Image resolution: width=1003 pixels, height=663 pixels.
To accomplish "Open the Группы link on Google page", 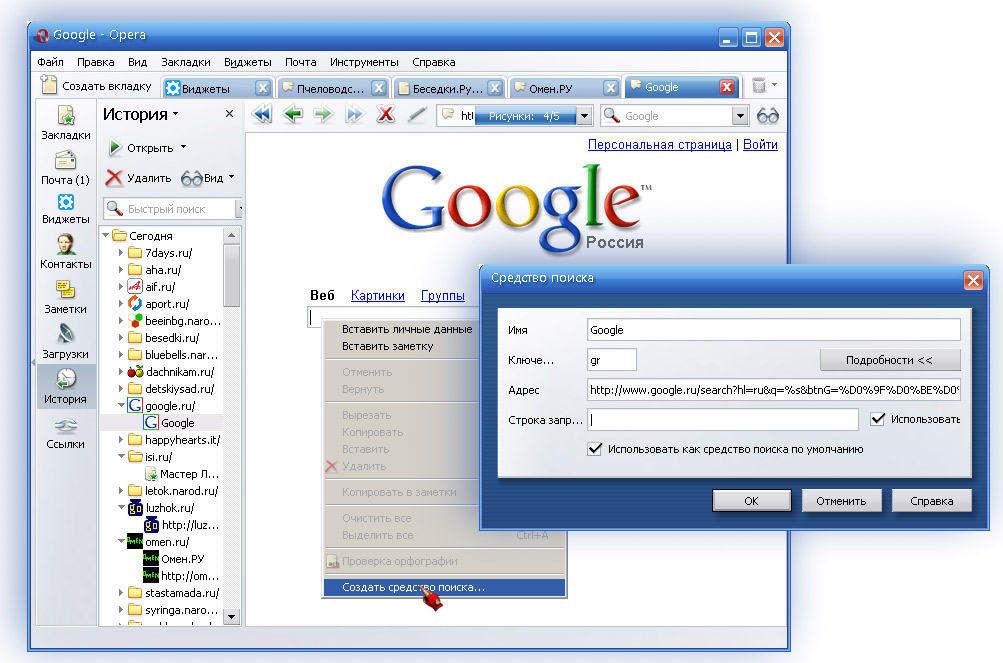I will click(443, 296).
